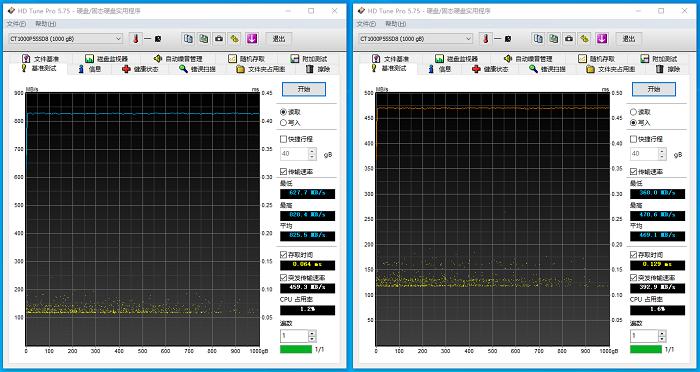Select the 写入 write radio button in left window
Screen dimensions: 700x372
coord(290,123)
